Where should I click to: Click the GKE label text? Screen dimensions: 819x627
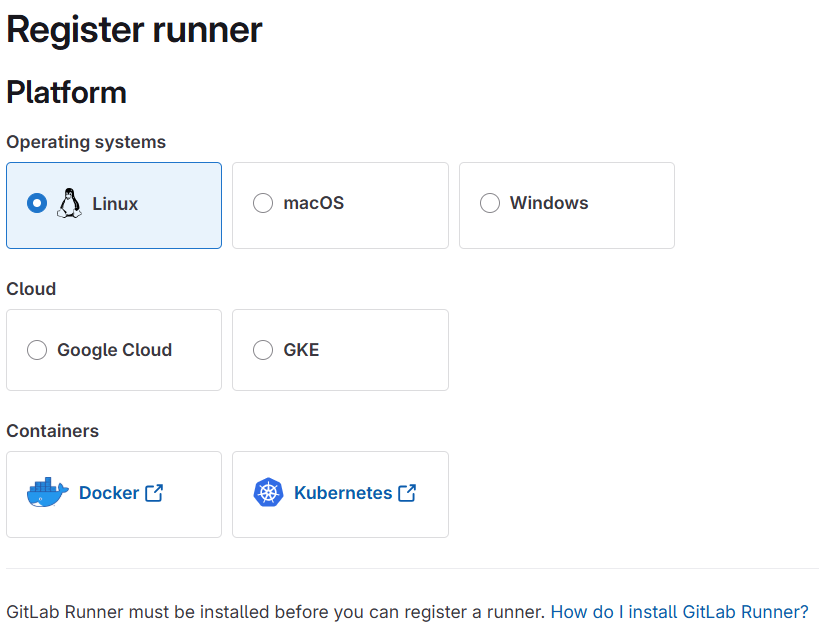tap(301, 350)
